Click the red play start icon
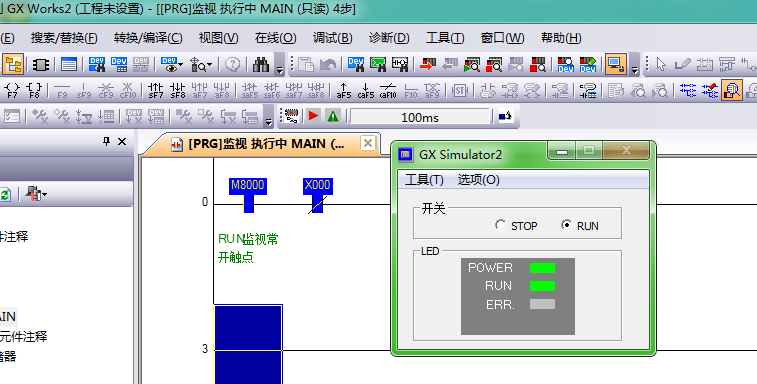757x384 pixels. tap(313, 116)
